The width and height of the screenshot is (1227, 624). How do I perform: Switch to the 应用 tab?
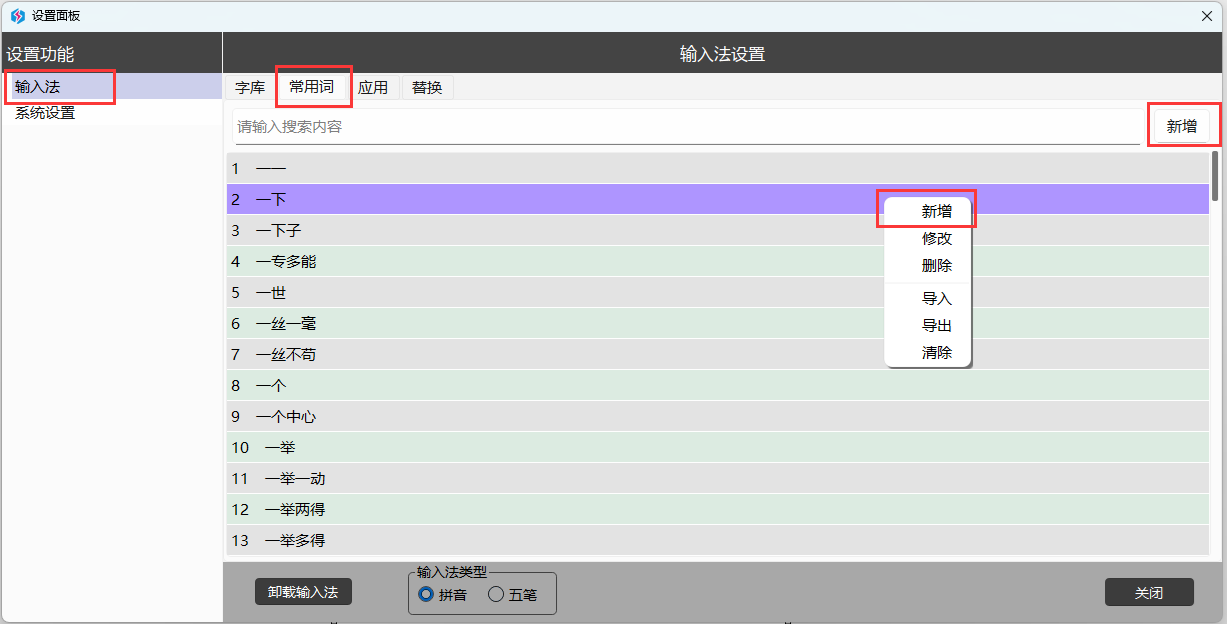[373, 88]
